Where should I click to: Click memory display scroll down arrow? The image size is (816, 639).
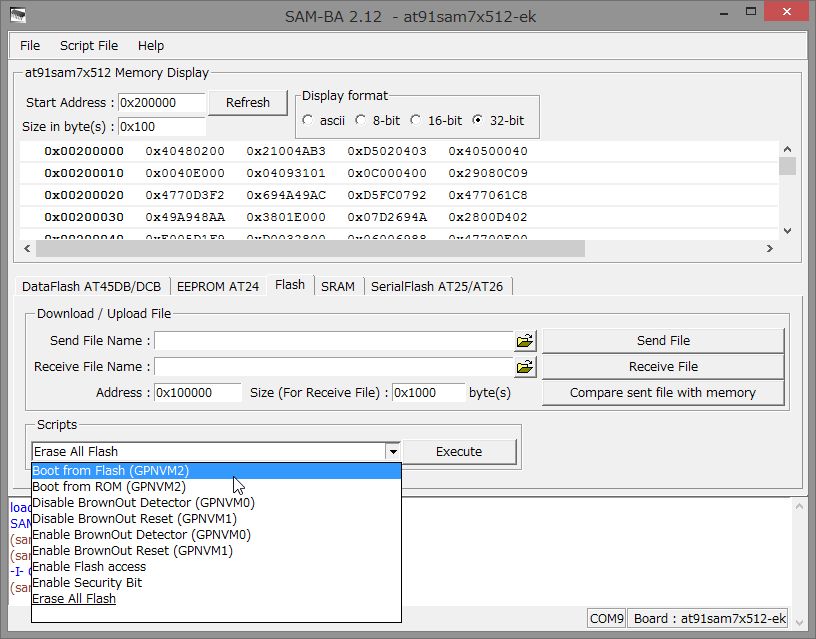[787, 231]
